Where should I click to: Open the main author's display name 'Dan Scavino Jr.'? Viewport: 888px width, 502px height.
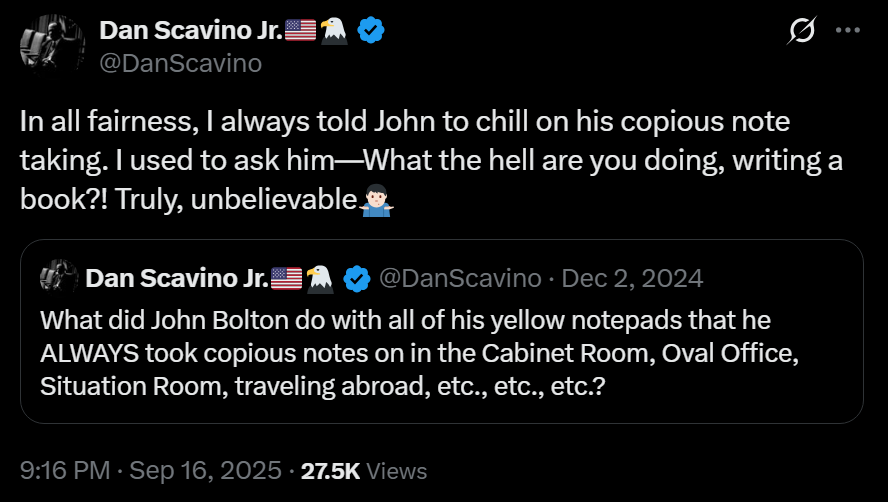(191, 31)
